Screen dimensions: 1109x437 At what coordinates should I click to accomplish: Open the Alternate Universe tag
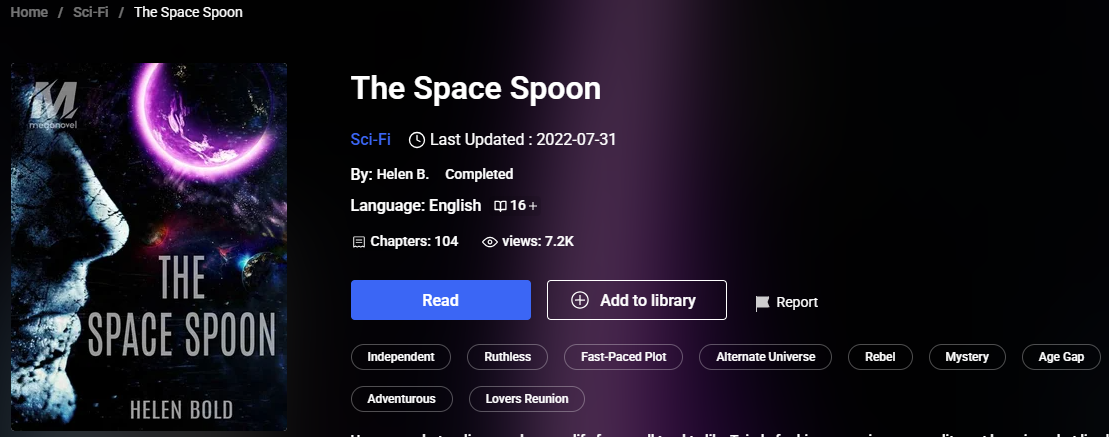coord(766,357)
